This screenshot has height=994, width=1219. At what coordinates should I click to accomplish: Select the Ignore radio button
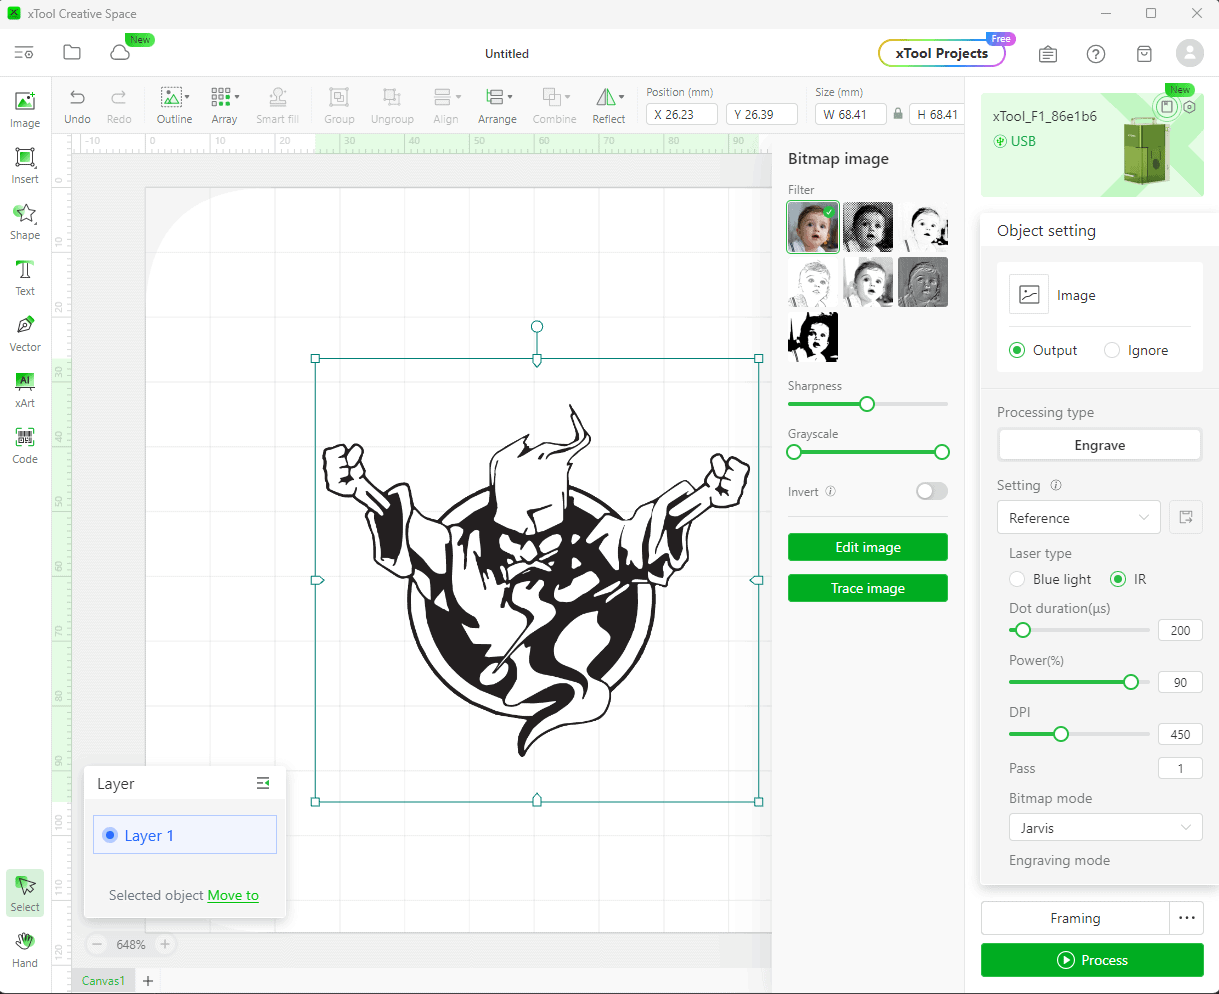tap(1111, 350)
